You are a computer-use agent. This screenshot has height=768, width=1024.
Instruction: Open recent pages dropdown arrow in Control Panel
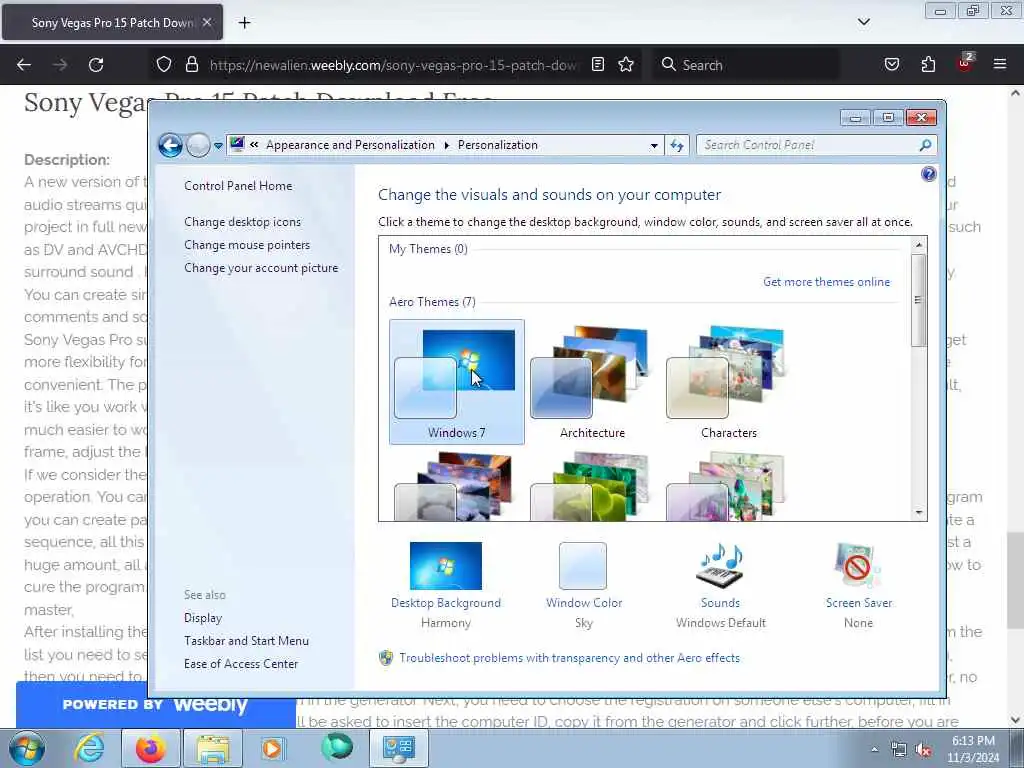coord(218,146)
